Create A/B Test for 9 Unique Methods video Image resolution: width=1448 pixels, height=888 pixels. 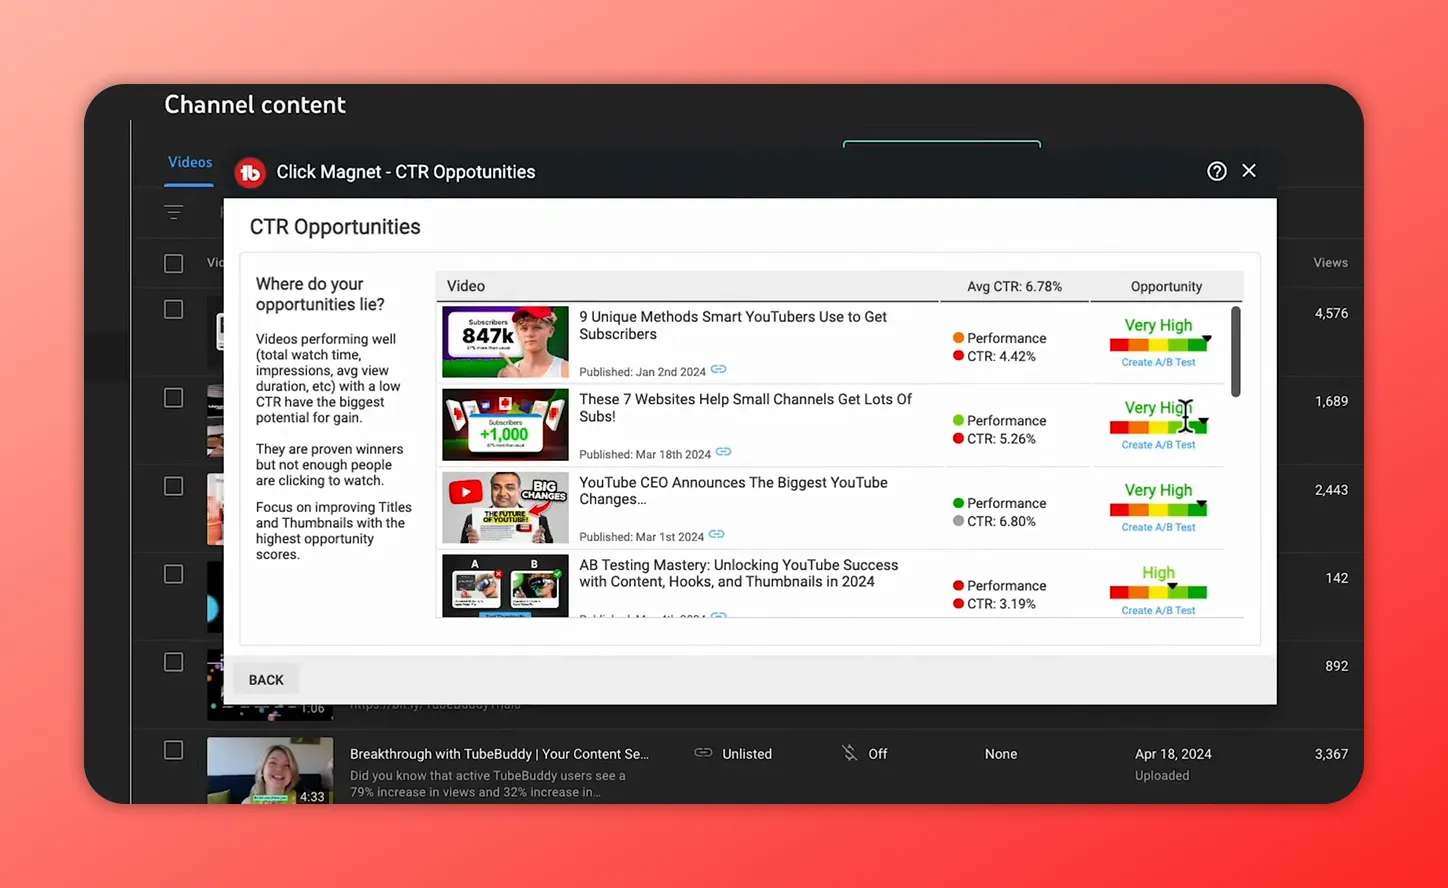(x=1158, y=362)
